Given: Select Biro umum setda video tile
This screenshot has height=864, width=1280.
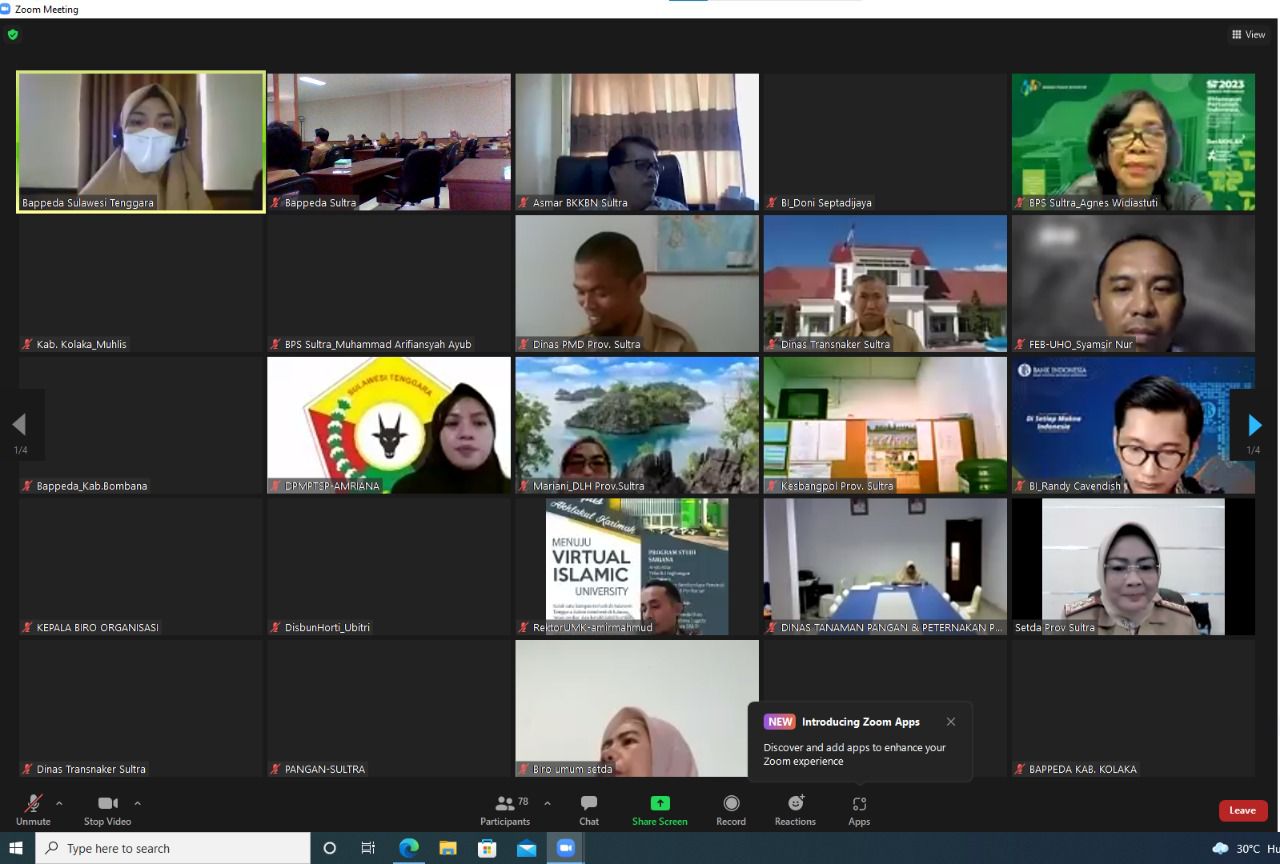Looking at the screenshot, I should click(637, 709).
